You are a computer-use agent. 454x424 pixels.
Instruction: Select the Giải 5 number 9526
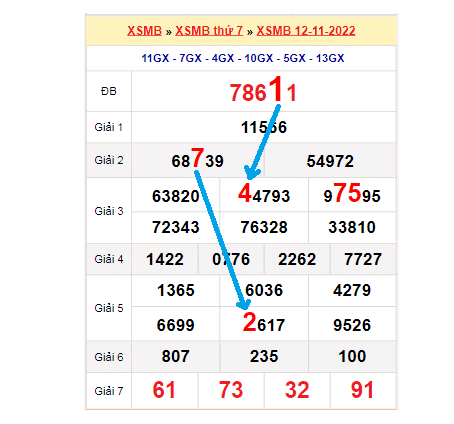[352, 325]
